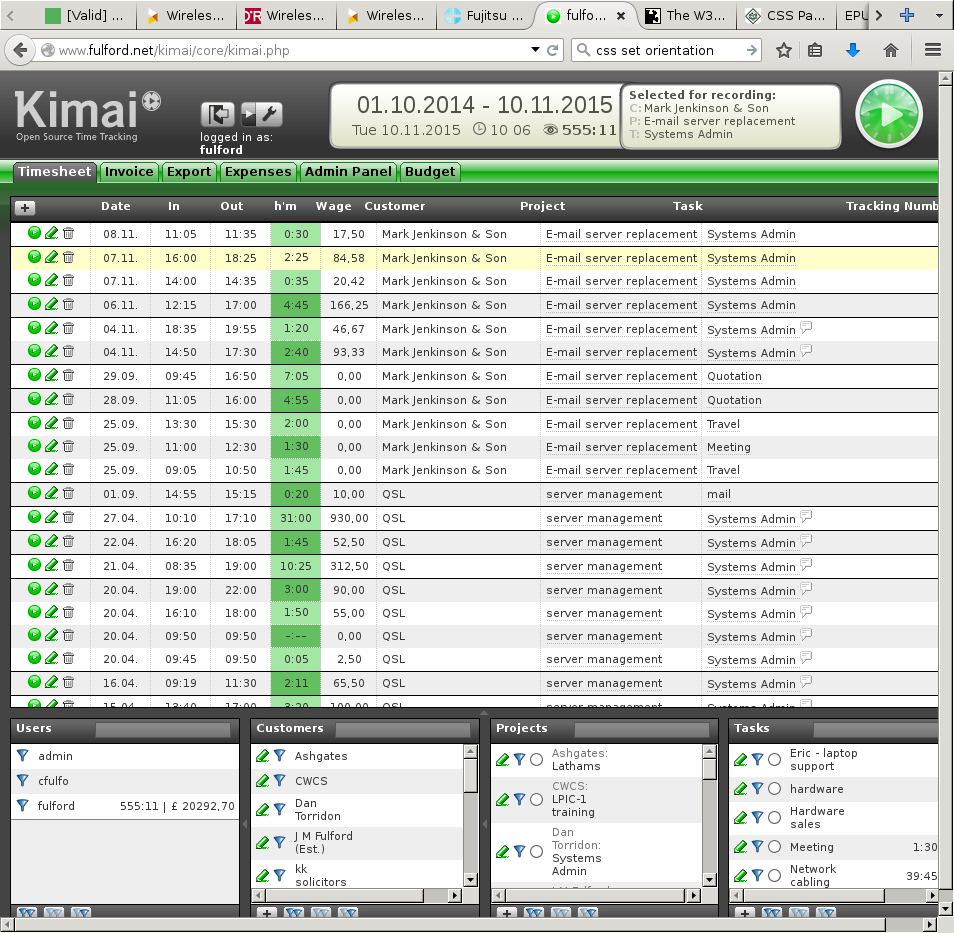The height and width of the screenshot is (933, 954).
Task: Select task Eric - laptop support radio
Action: [x=774, y=760]
